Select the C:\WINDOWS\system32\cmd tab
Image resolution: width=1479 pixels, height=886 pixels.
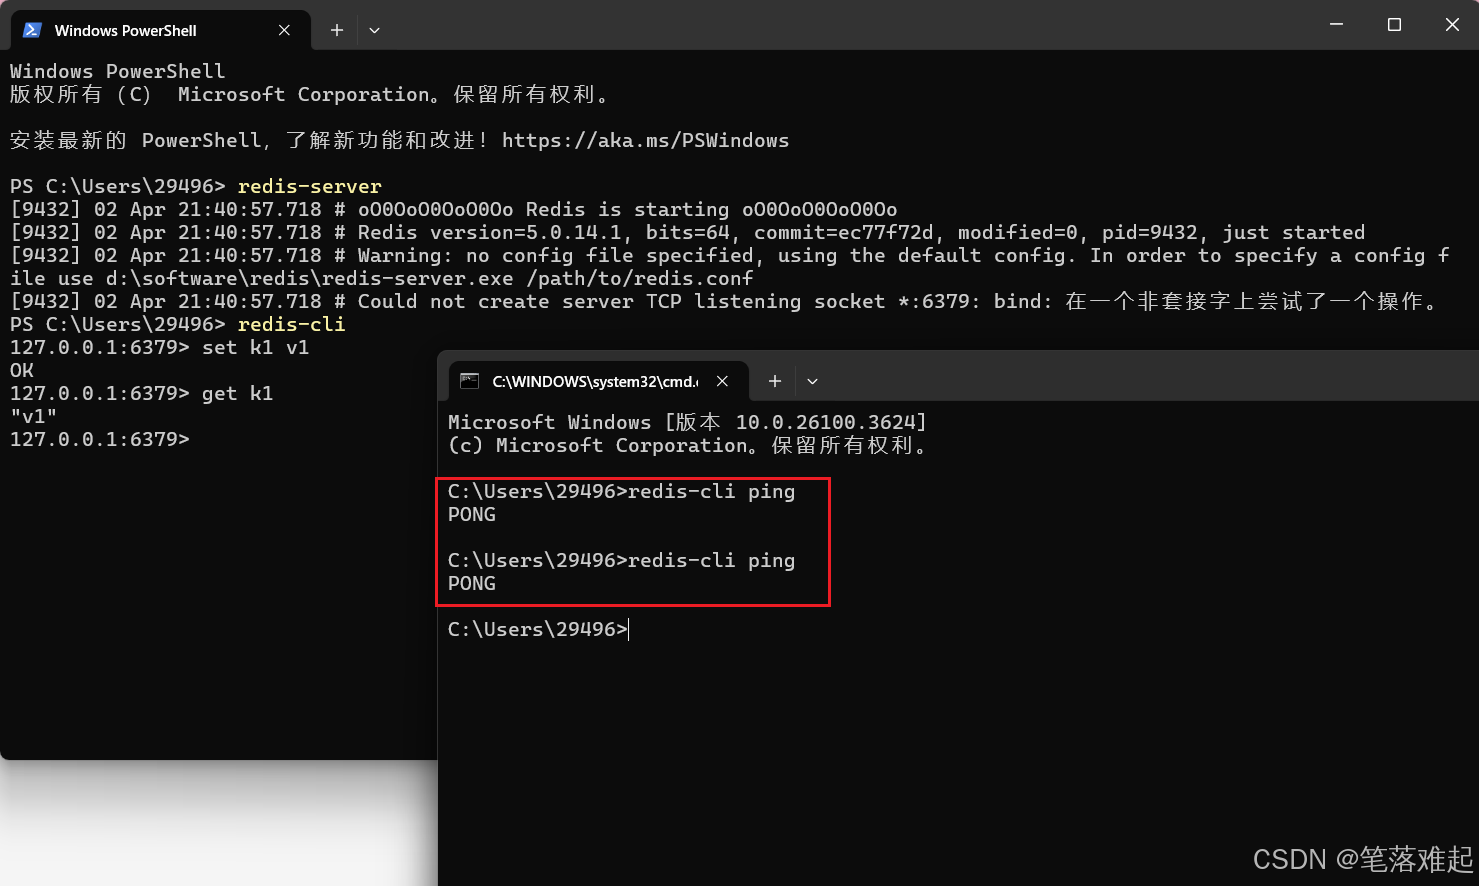(597, 381)
